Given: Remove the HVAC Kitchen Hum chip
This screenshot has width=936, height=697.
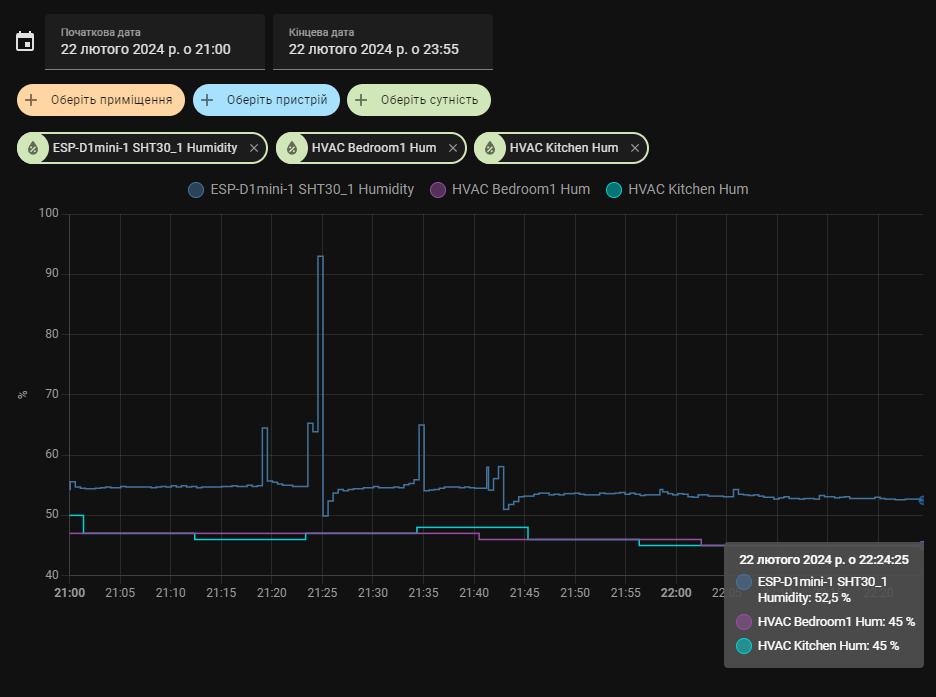Looking at the screenshot, I should point(635,148).
